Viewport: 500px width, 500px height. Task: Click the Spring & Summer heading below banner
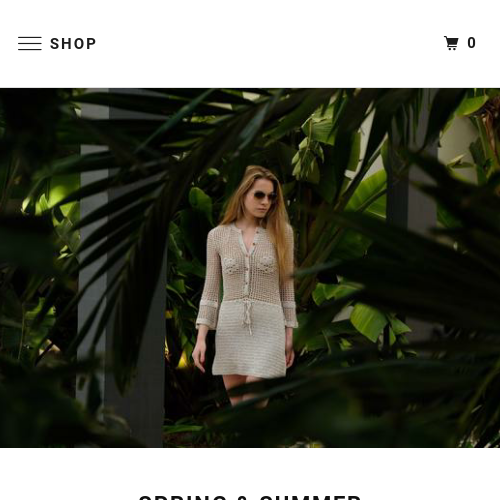click(250, 497)
